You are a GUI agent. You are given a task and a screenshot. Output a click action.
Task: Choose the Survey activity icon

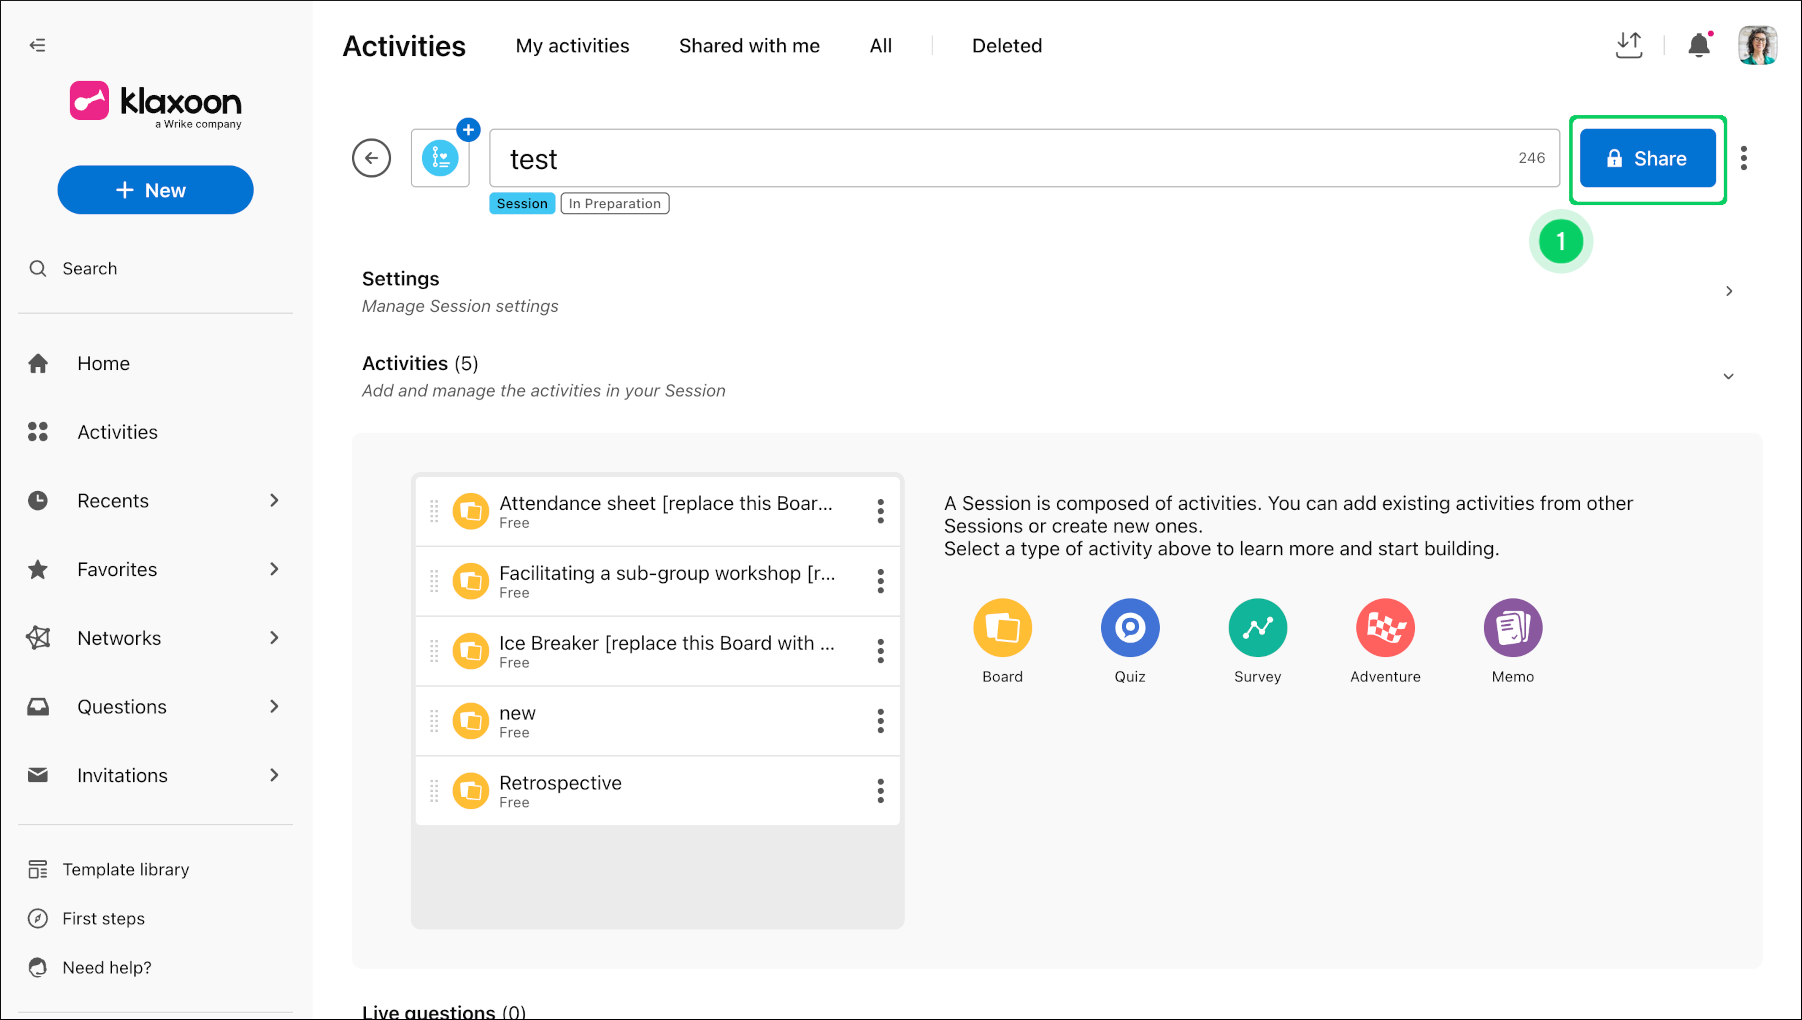1257,628
